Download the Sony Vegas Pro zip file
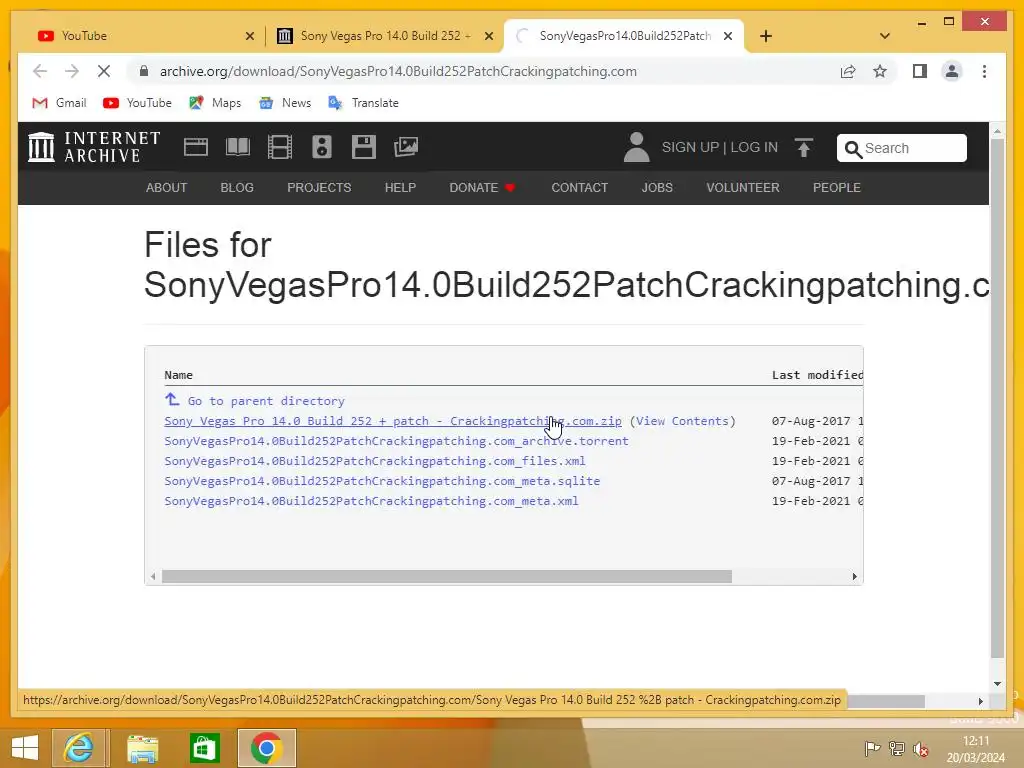The height and width of the screenshot is (768, 1024). pos(392,421)
